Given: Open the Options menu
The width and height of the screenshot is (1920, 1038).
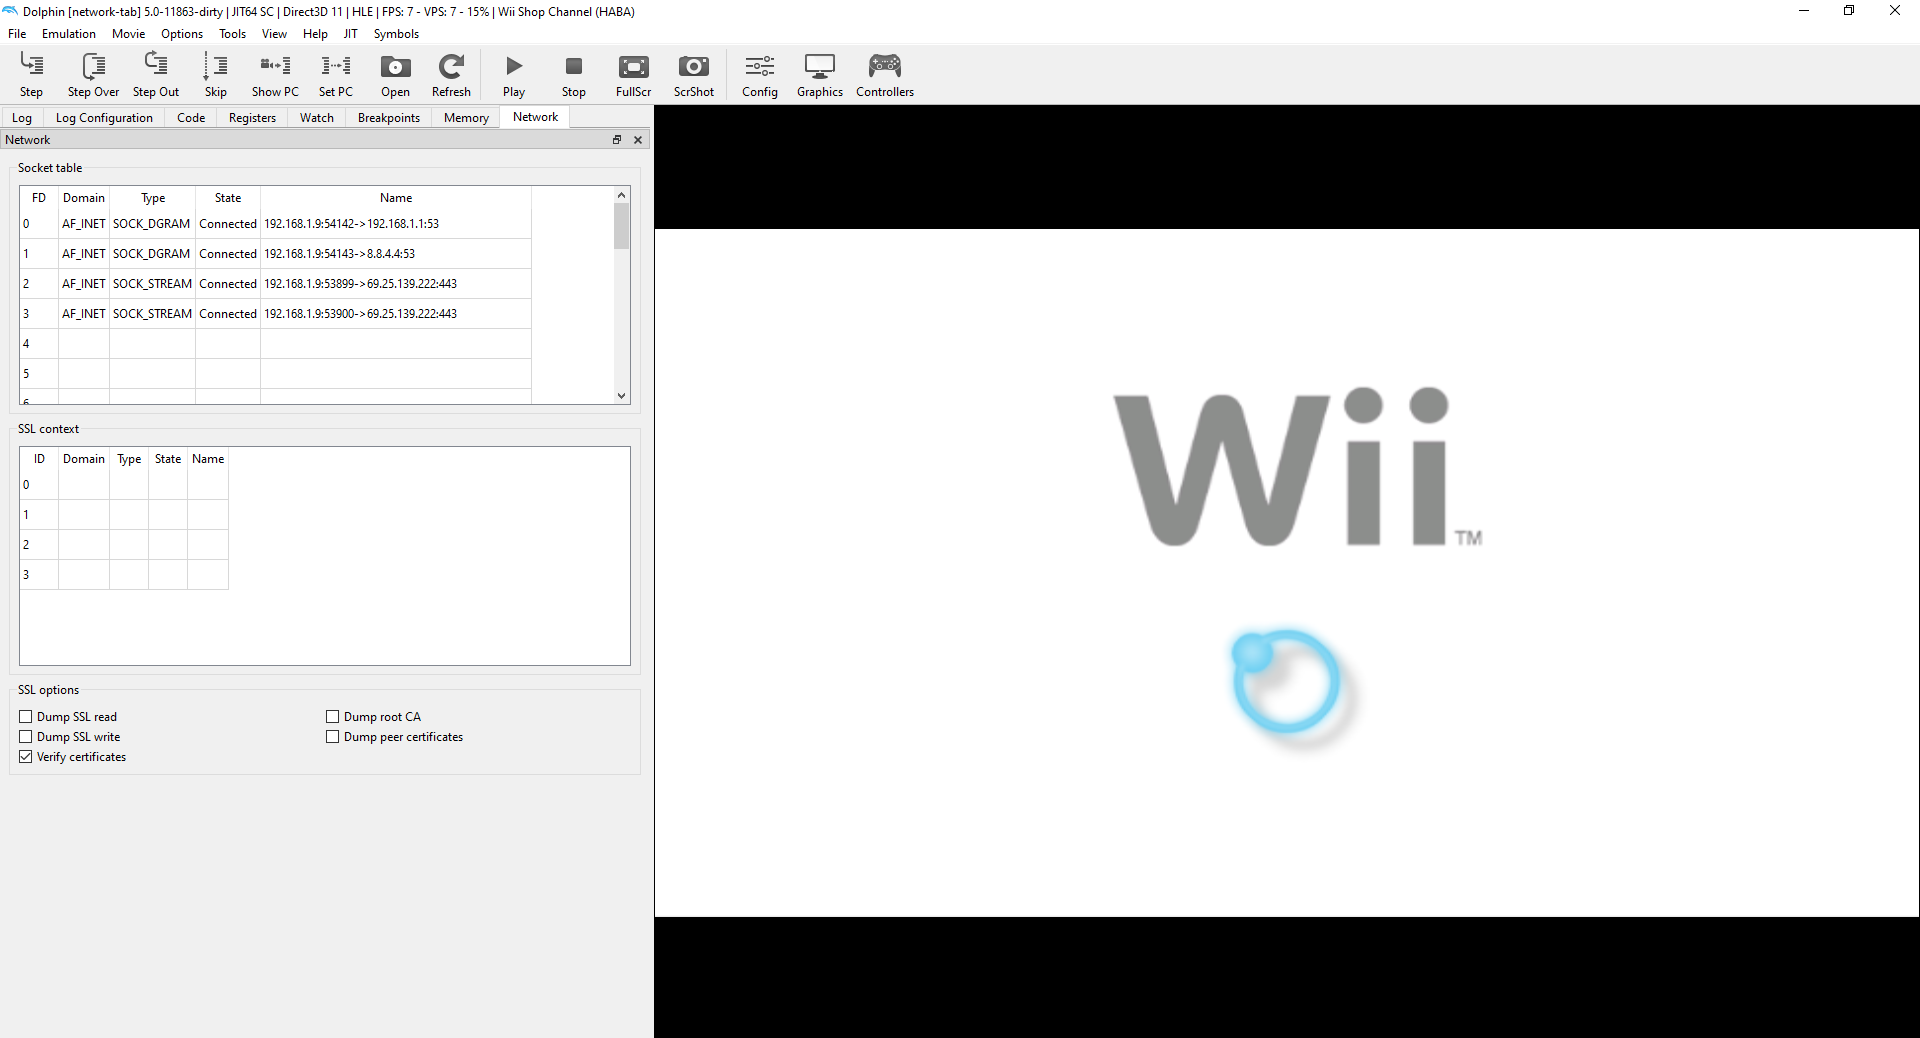Looking at the screenshot, I should [182, 34].
